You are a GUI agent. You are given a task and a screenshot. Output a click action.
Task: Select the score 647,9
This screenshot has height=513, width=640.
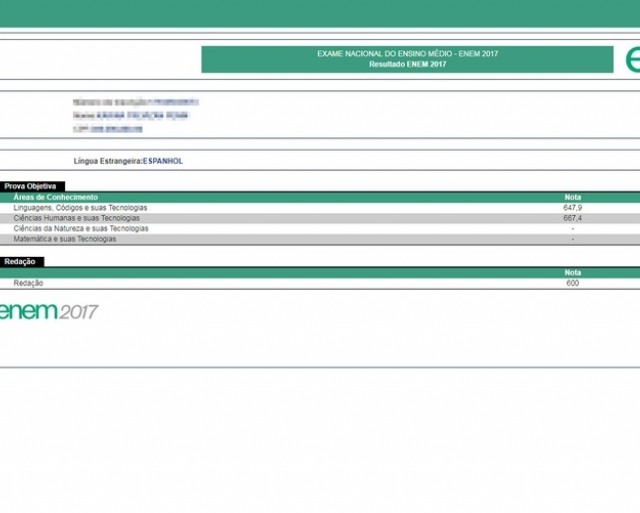pyautogui.click(x=573, y=208)
